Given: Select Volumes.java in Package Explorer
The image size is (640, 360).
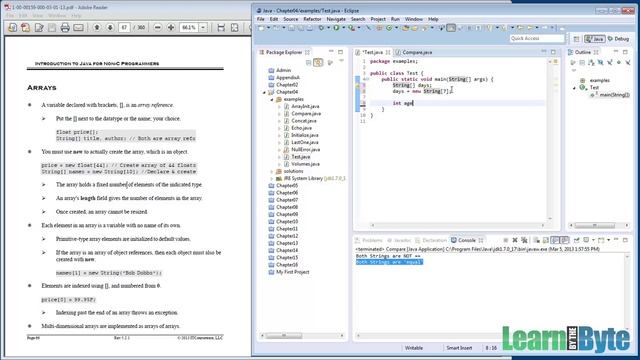Looking at the screenshot, I should (x=305, y=164).
